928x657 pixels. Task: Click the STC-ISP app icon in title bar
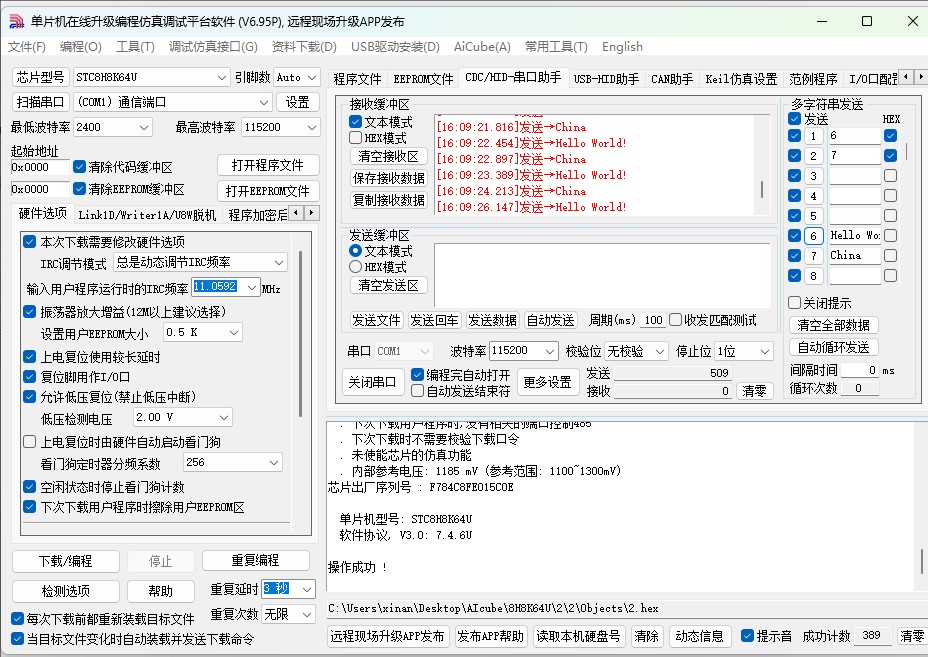pos(16,21)
